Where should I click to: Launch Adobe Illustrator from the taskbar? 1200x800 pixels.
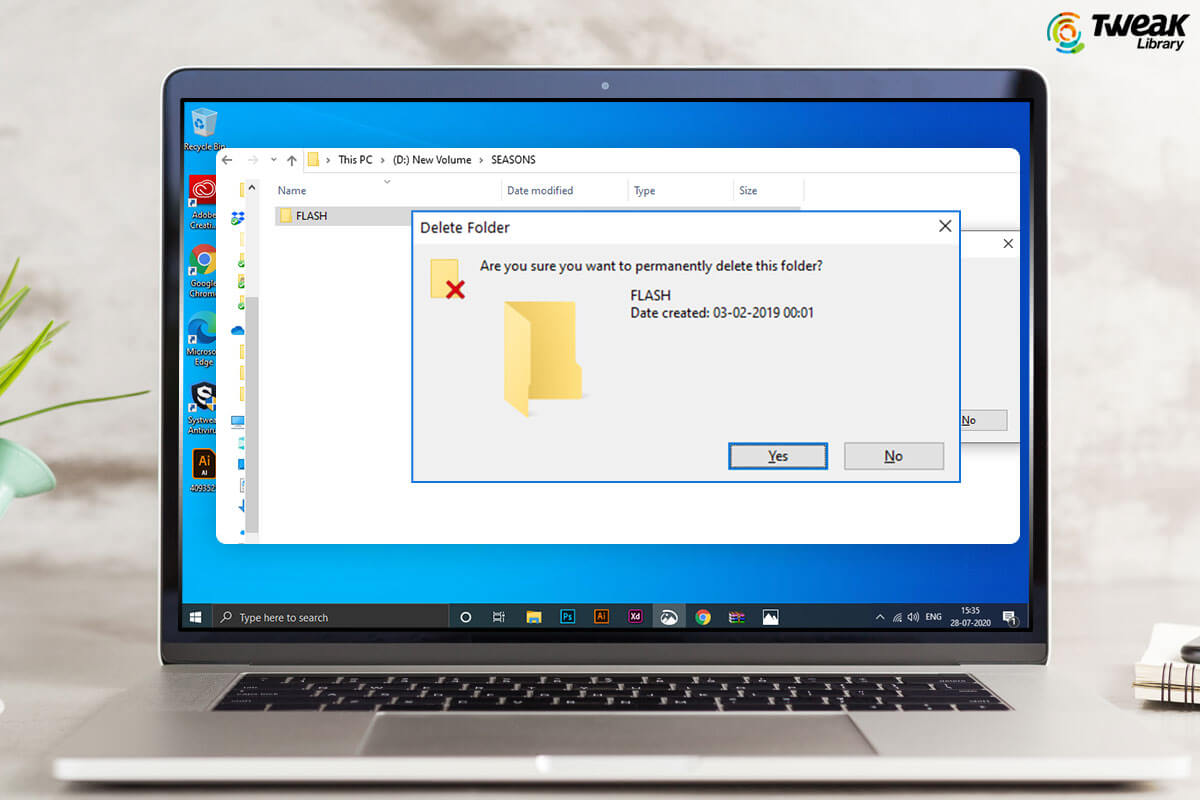click(601, 616)
